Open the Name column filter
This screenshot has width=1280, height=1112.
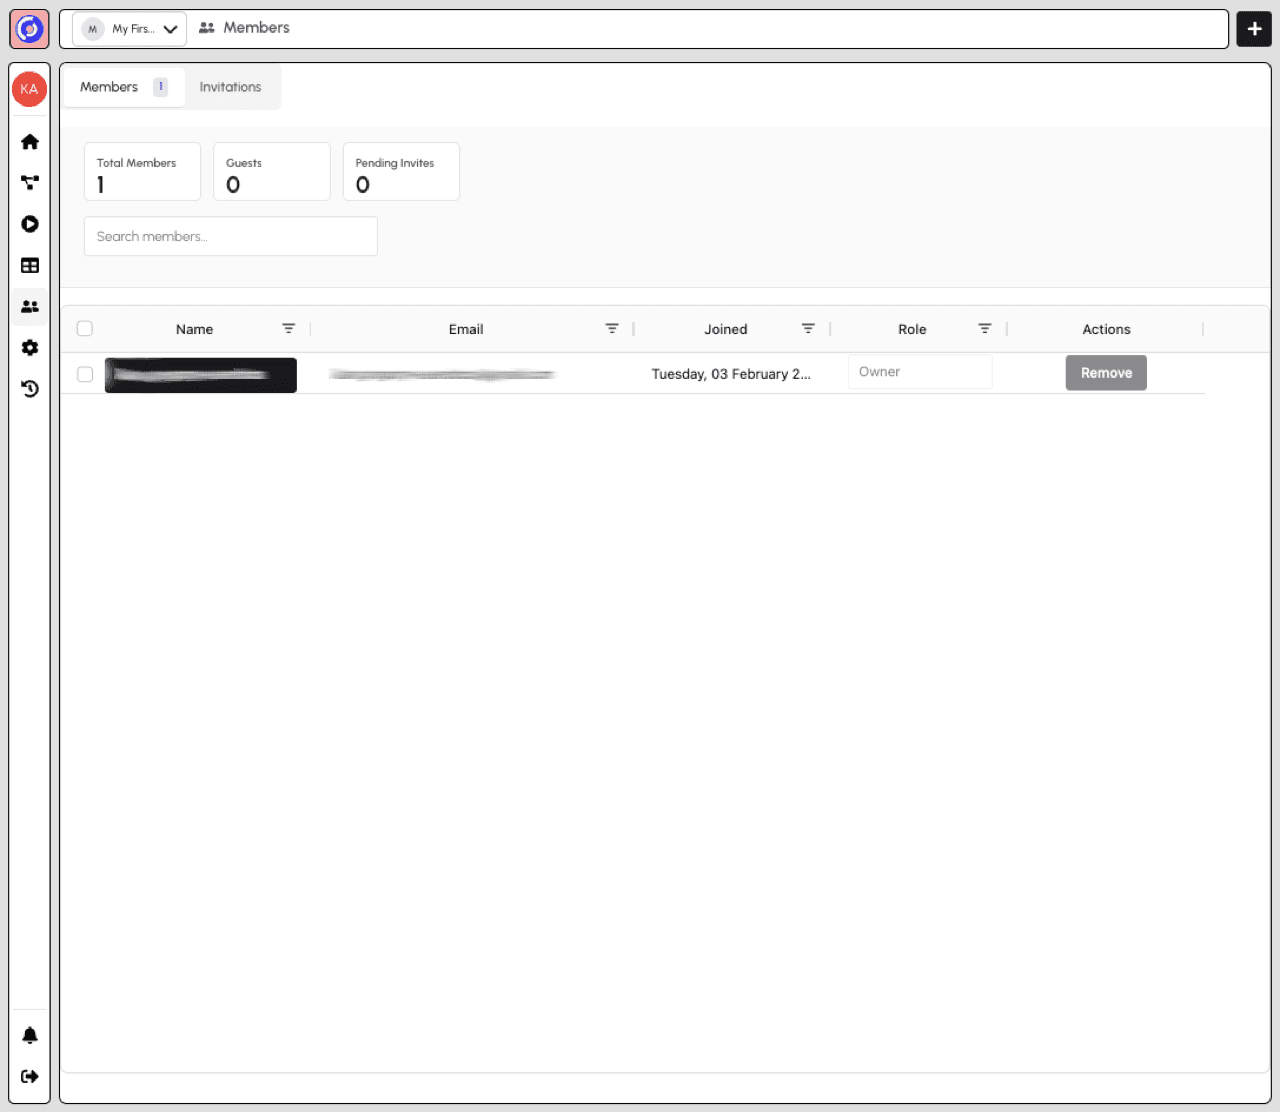point(289,328)
